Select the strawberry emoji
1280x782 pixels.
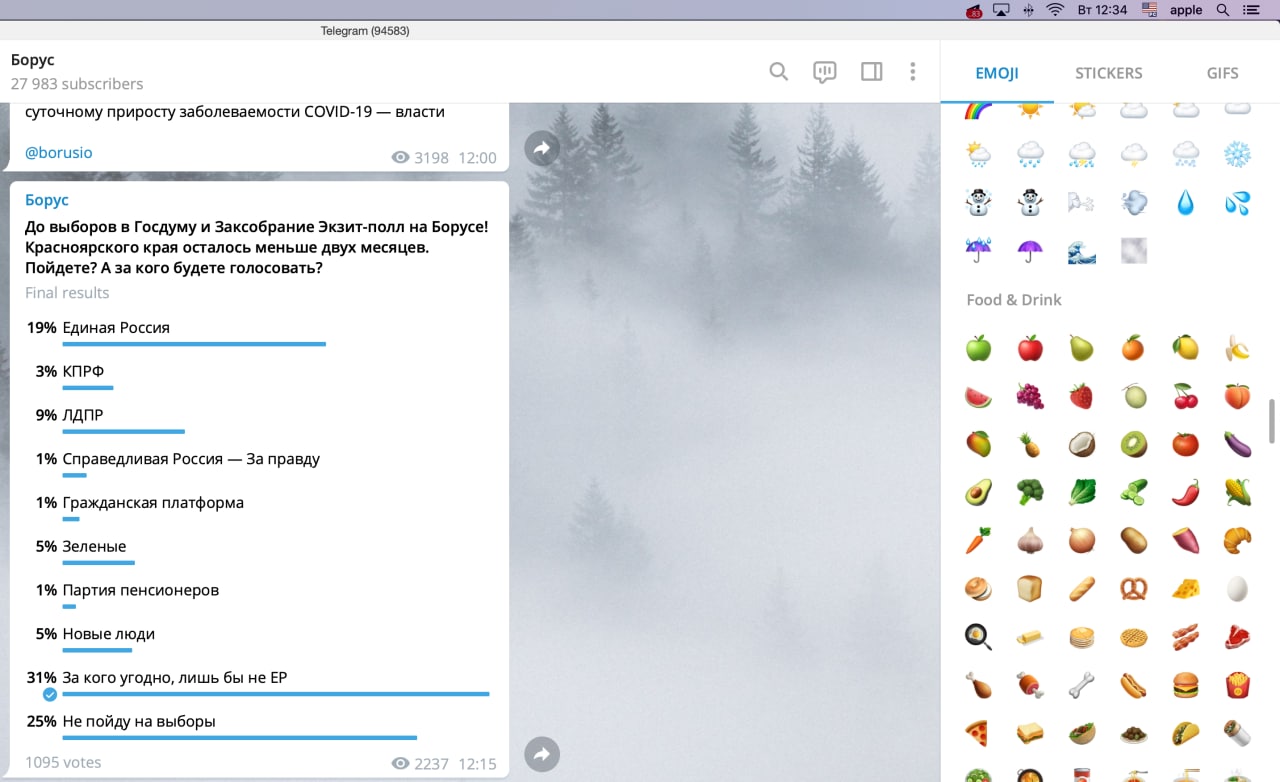1081,396
